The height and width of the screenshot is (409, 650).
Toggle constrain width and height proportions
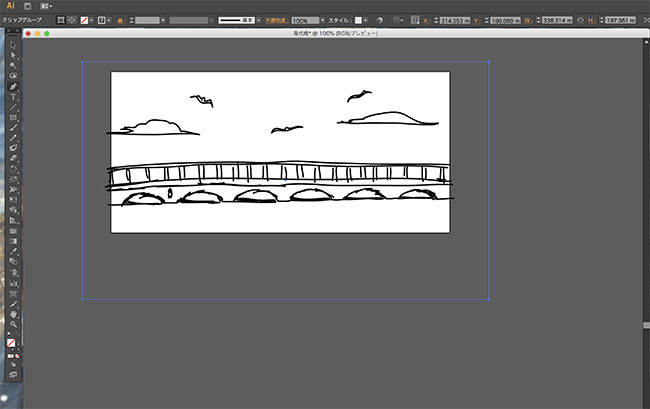[x=580, y=20]
